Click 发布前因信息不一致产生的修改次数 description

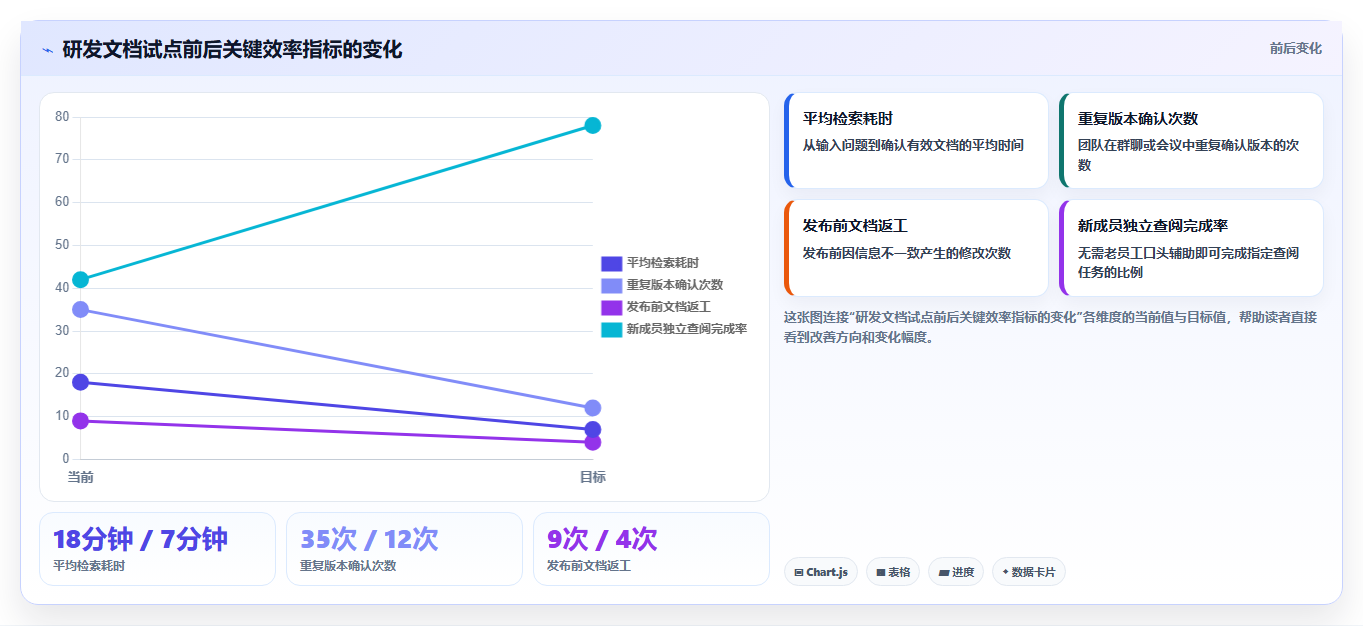[907, 253]
